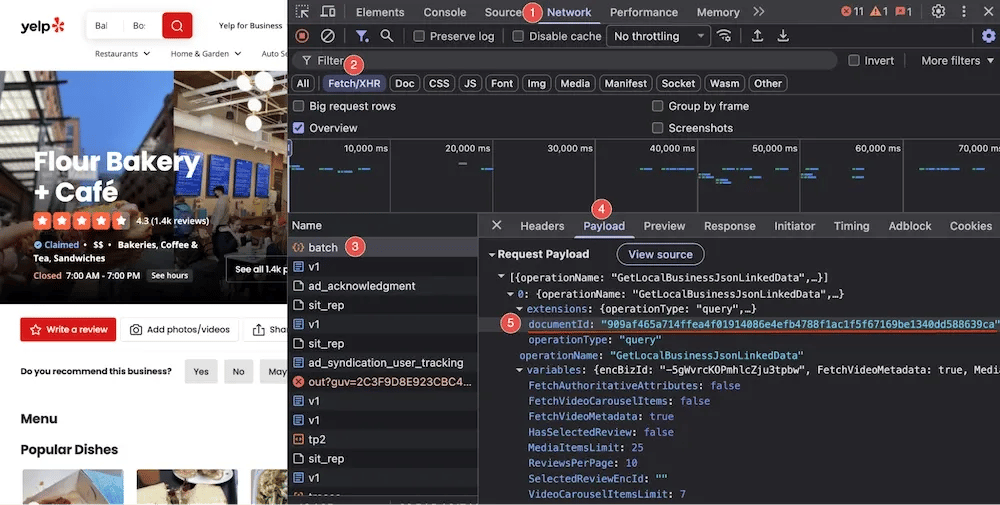
Task: Uncheck the Overview checkbox
Action: point(299,128)
